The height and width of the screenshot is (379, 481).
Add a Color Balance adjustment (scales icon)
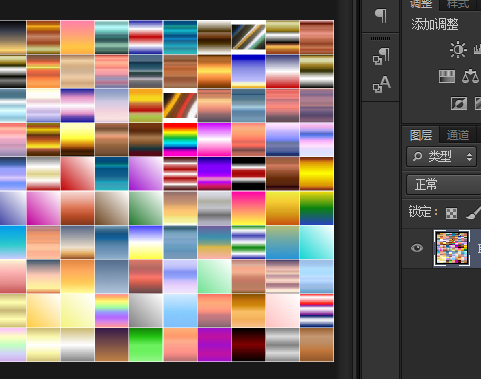(470, 76)
